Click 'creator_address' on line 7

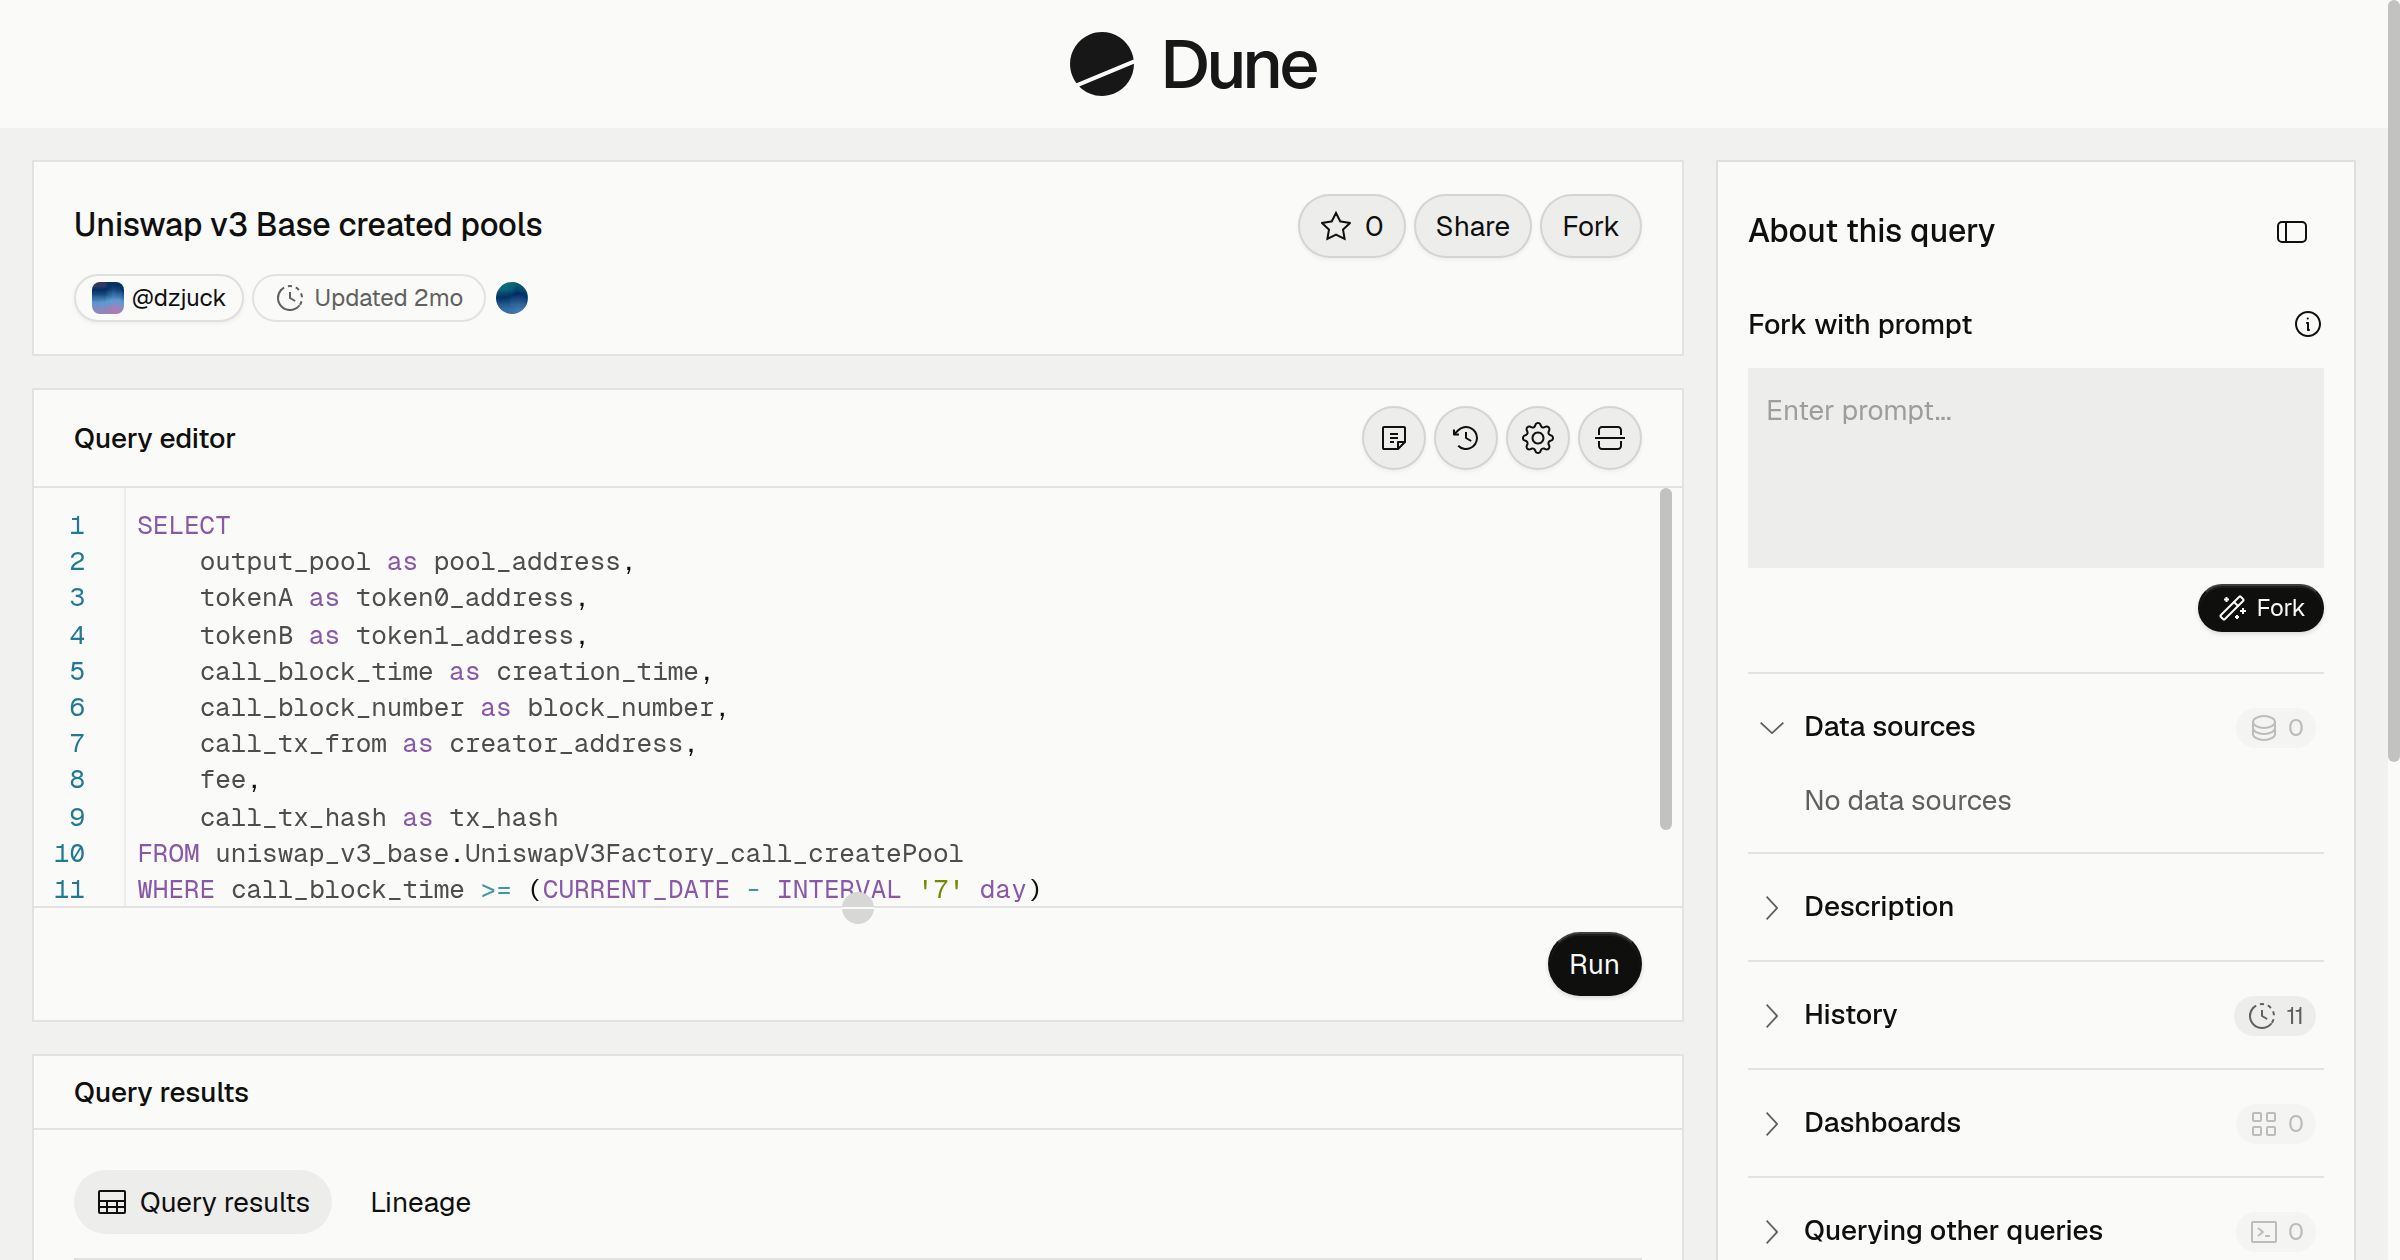tap(566, 743)
